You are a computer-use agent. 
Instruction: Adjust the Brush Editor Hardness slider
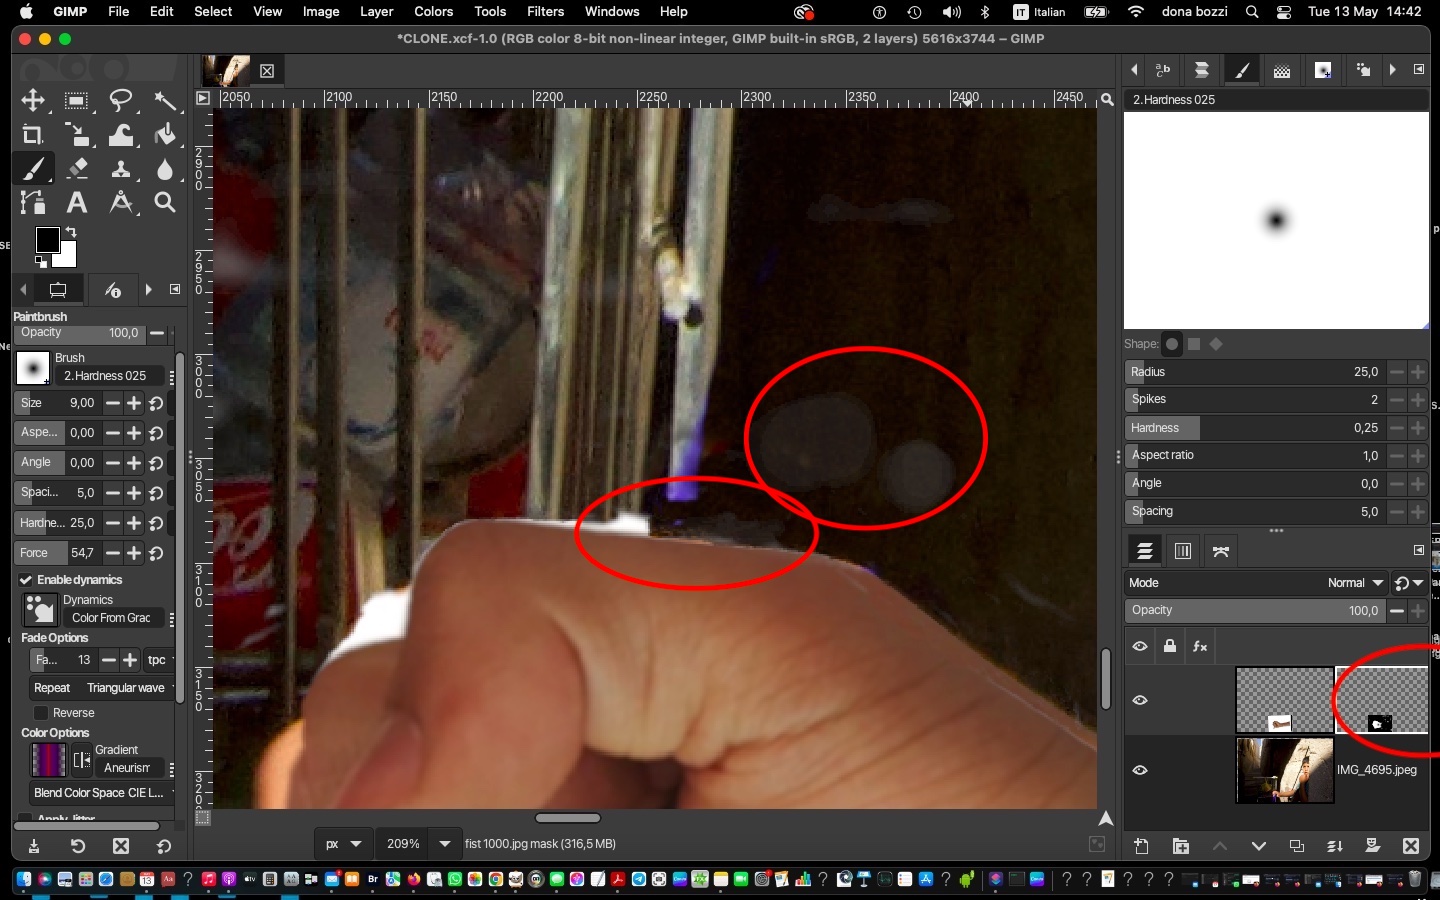pos(1255,428)
